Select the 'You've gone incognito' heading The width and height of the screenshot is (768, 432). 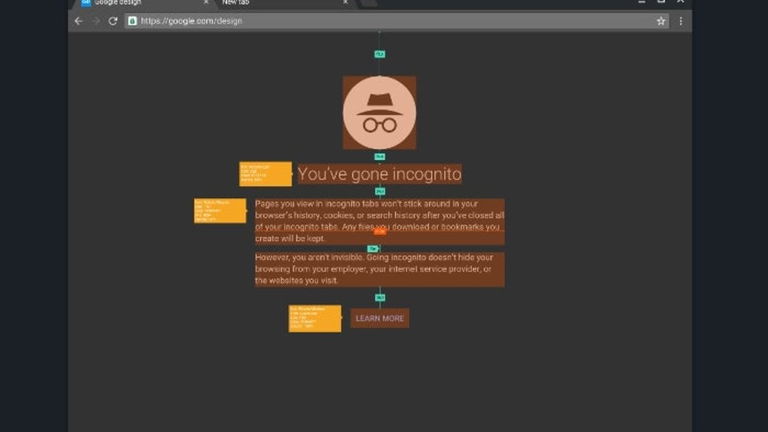click(x=380, y=174)
